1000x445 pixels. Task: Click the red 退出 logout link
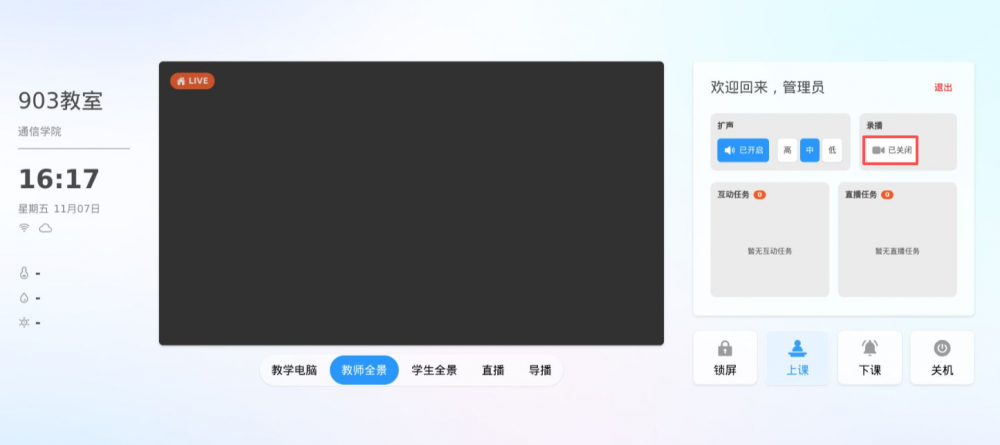(x=943, y=88)
